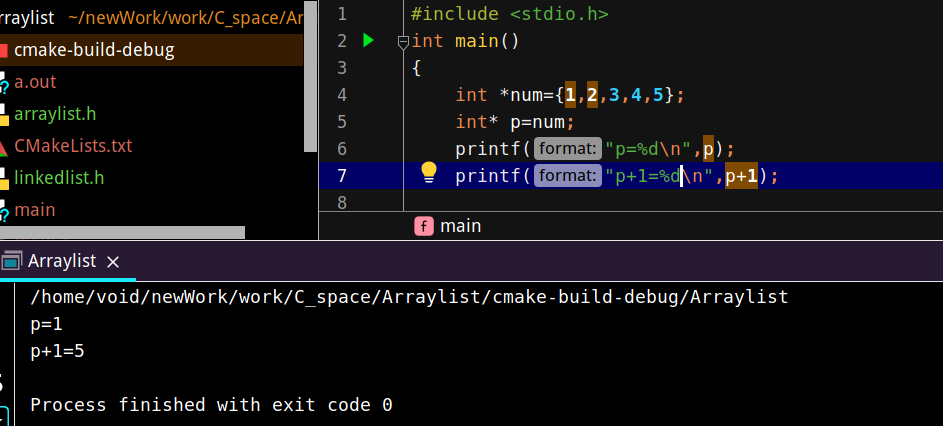Click the 'int* p=num;' statement
943x426 pixels.
point(515,122)
